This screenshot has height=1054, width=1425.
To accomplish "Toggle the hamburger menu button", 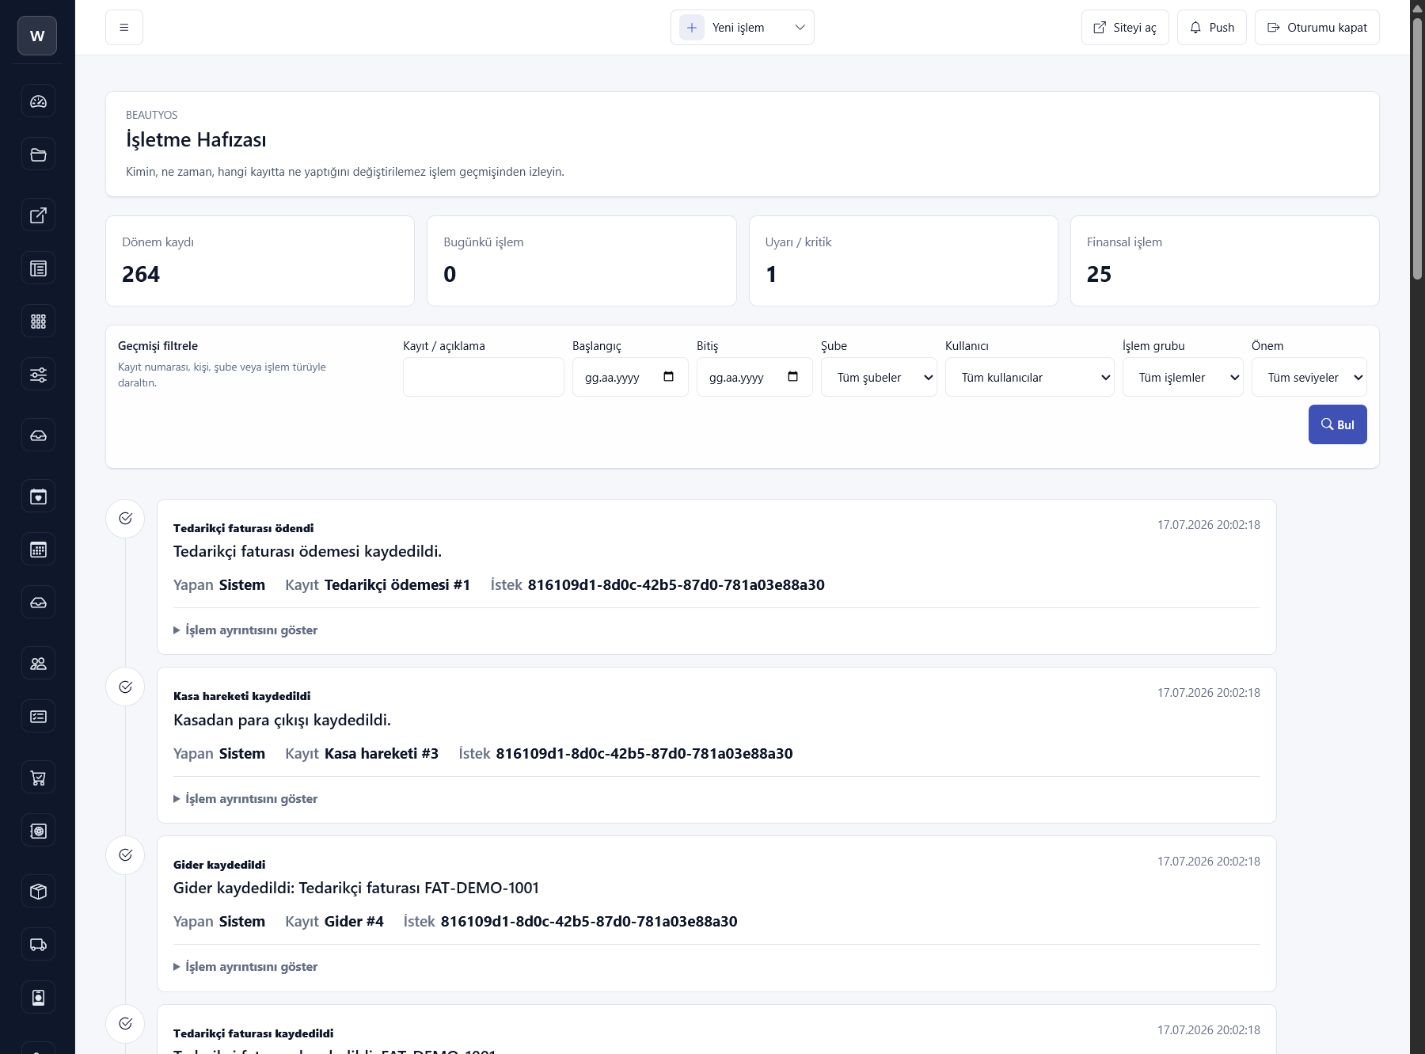I will [124, 27].
